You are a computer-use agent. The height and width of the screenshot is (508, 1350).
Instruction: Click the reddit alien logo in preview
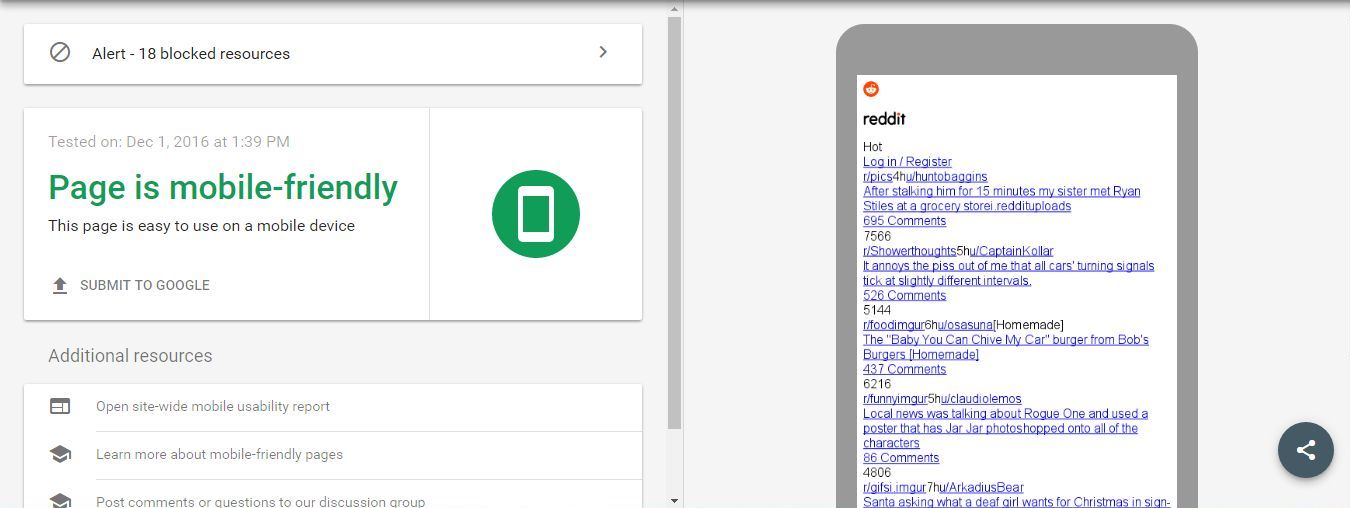click(x=871, y=89)
